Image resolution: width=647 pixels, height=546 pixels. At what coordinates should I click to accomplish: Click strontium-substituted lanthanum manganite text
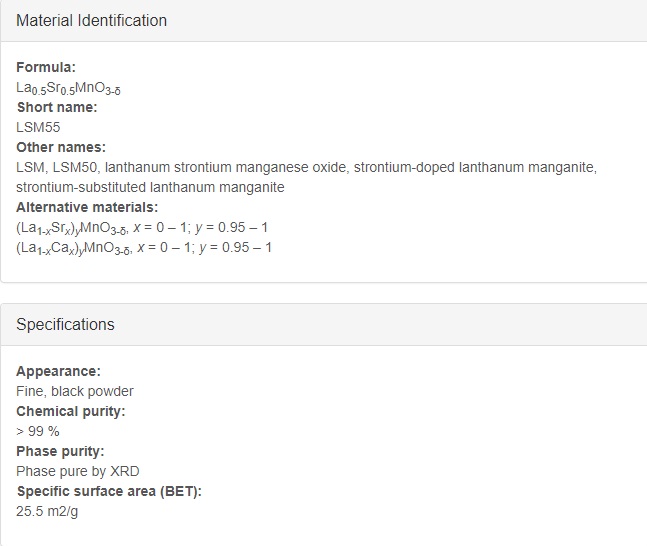150,187
